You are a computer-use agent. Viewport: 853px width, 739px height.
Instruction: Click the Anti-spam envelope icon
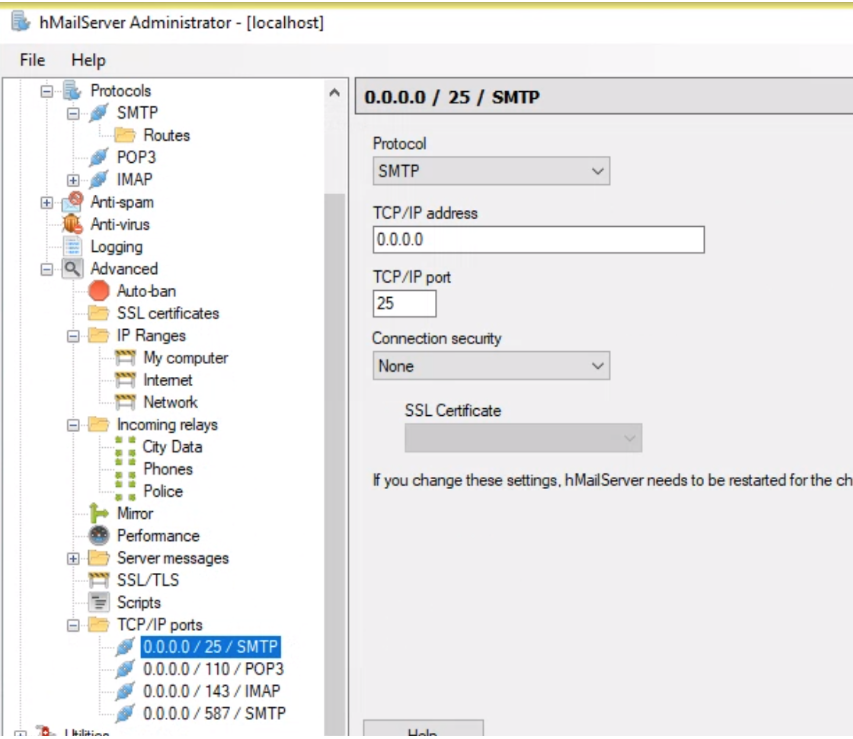[x=72, y=202]
